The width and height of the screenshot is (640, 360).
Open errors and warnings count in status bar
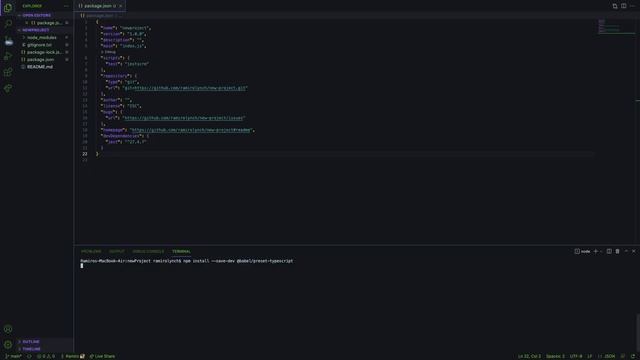pos(46,356)
